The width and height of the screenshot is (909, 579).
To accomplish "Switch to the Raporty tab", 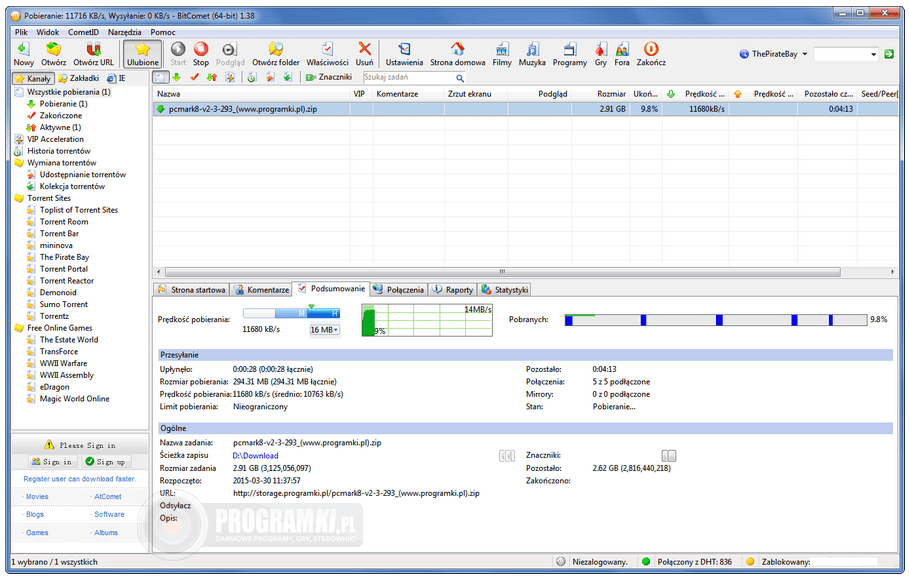I will (453, 290).
